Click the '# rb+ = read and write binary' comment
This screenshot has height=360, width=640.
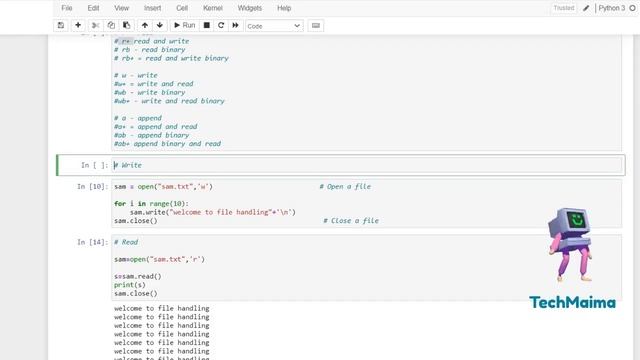click(171, 58)
